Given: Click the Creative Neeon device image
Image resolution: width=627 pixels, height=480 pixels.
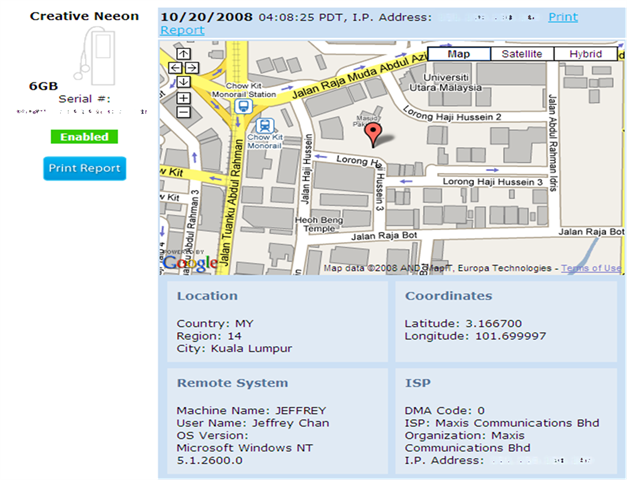Looking at the screenshot, I should 94,56.
